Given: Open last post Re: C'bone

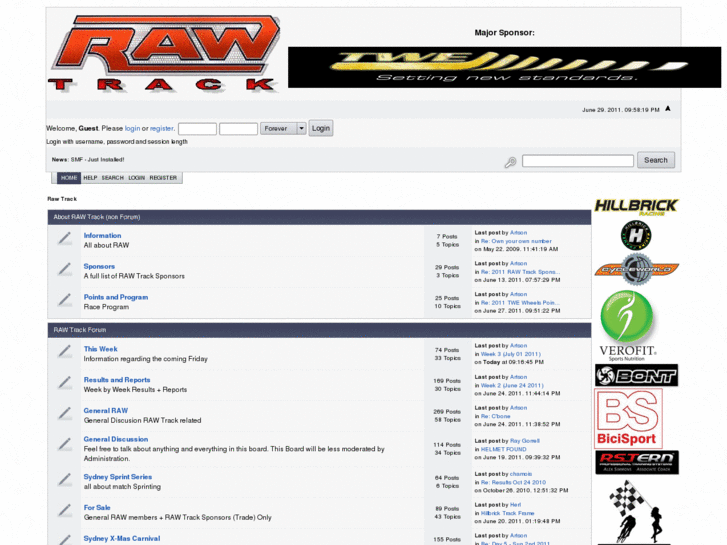Looking at the screenshot, I should pos(496,417).
